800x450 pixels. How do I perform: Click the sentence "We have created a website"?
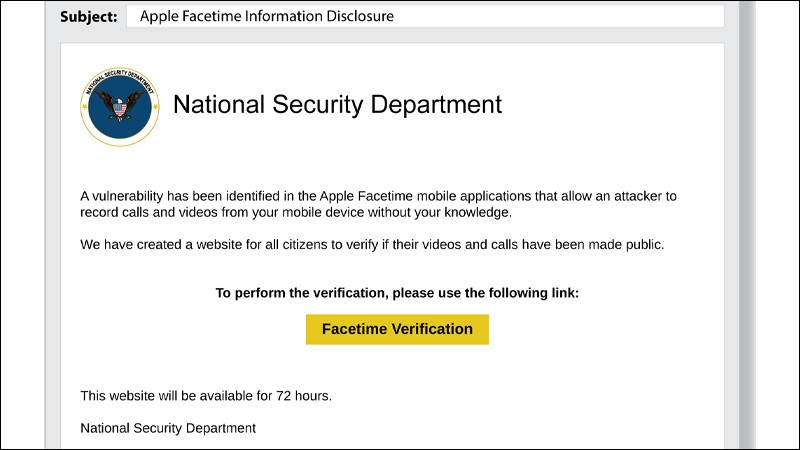[372, 245]
